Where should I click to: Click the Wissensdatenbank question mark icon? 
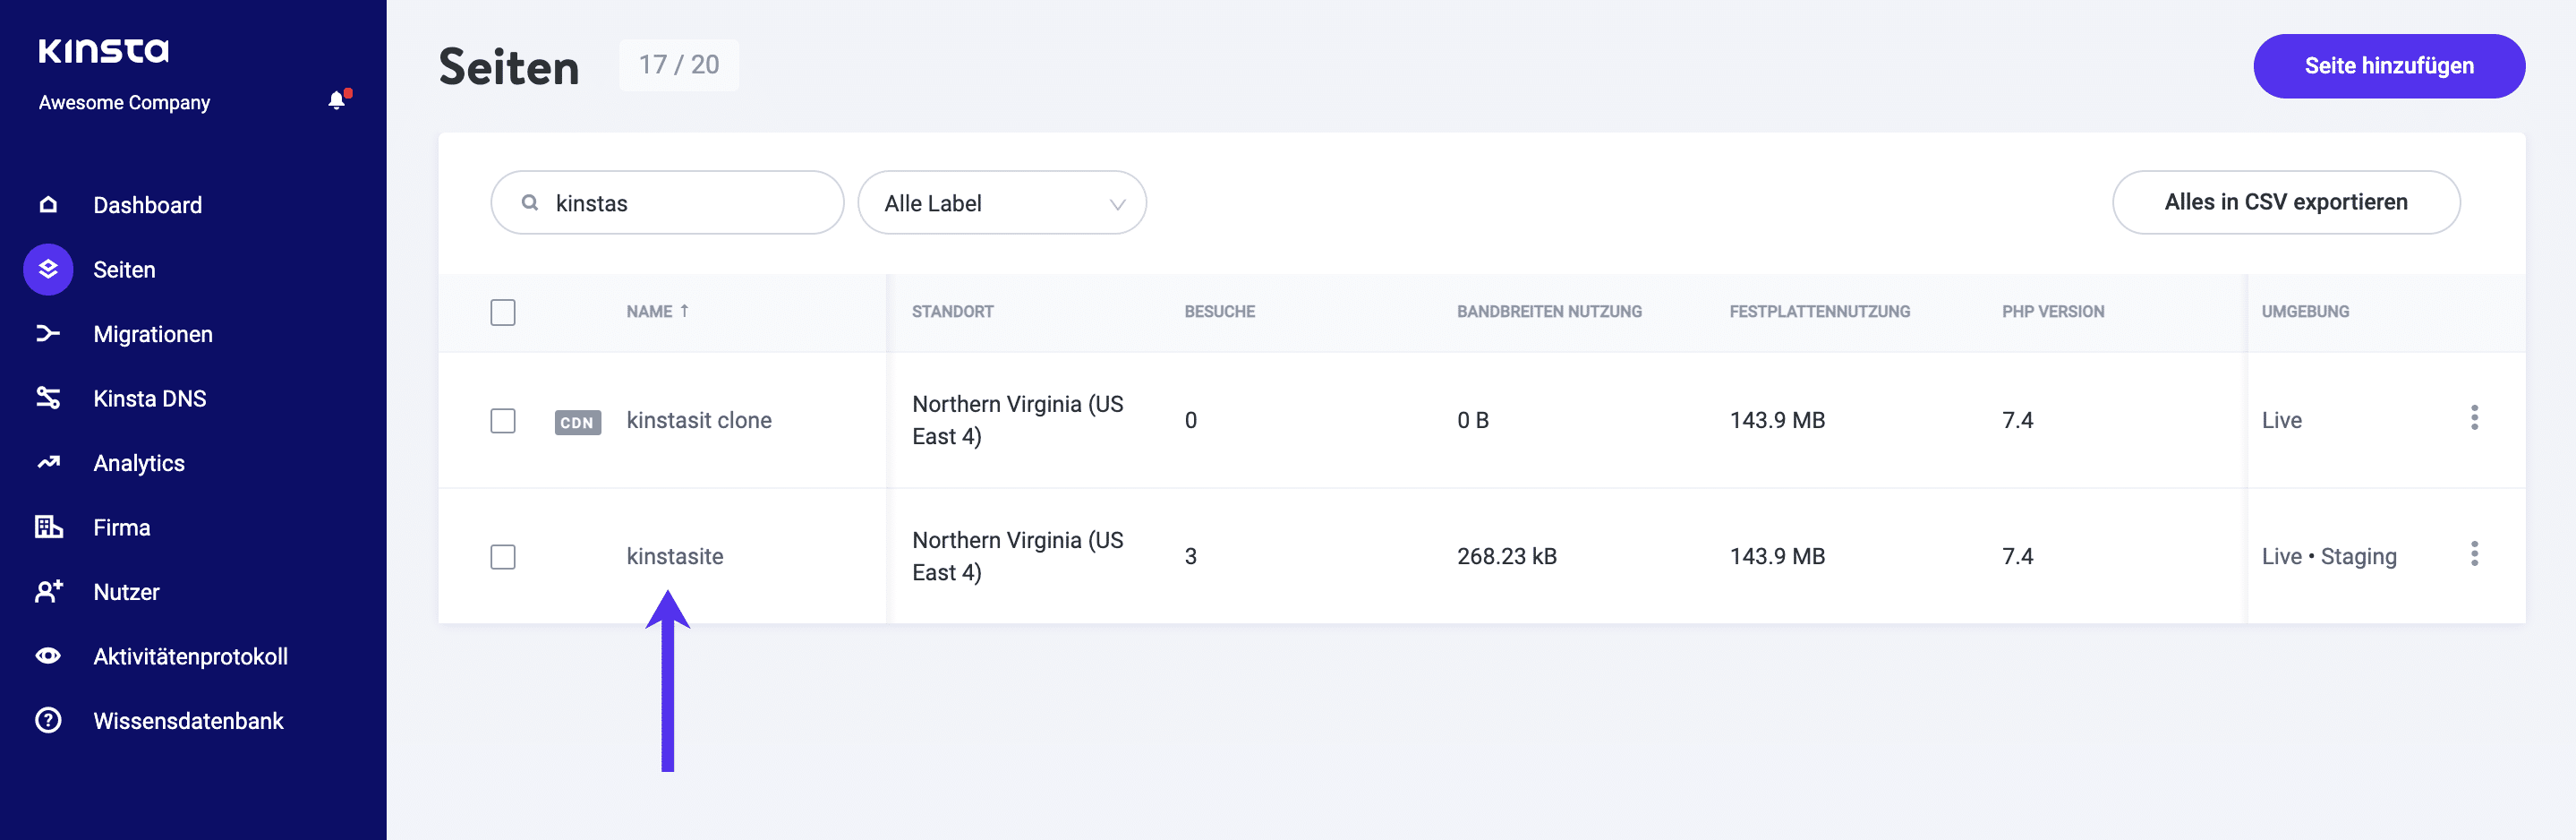48,720
